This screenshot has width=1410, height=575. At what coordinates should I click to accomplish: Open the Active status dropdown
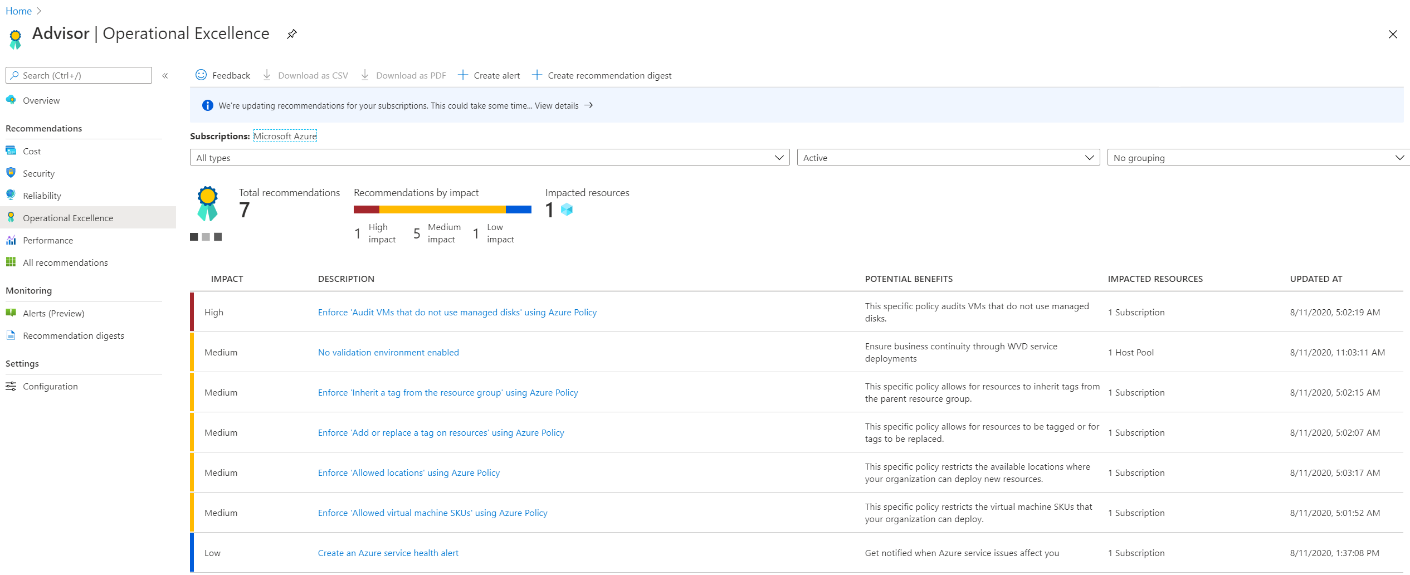(x=949, y=158)
